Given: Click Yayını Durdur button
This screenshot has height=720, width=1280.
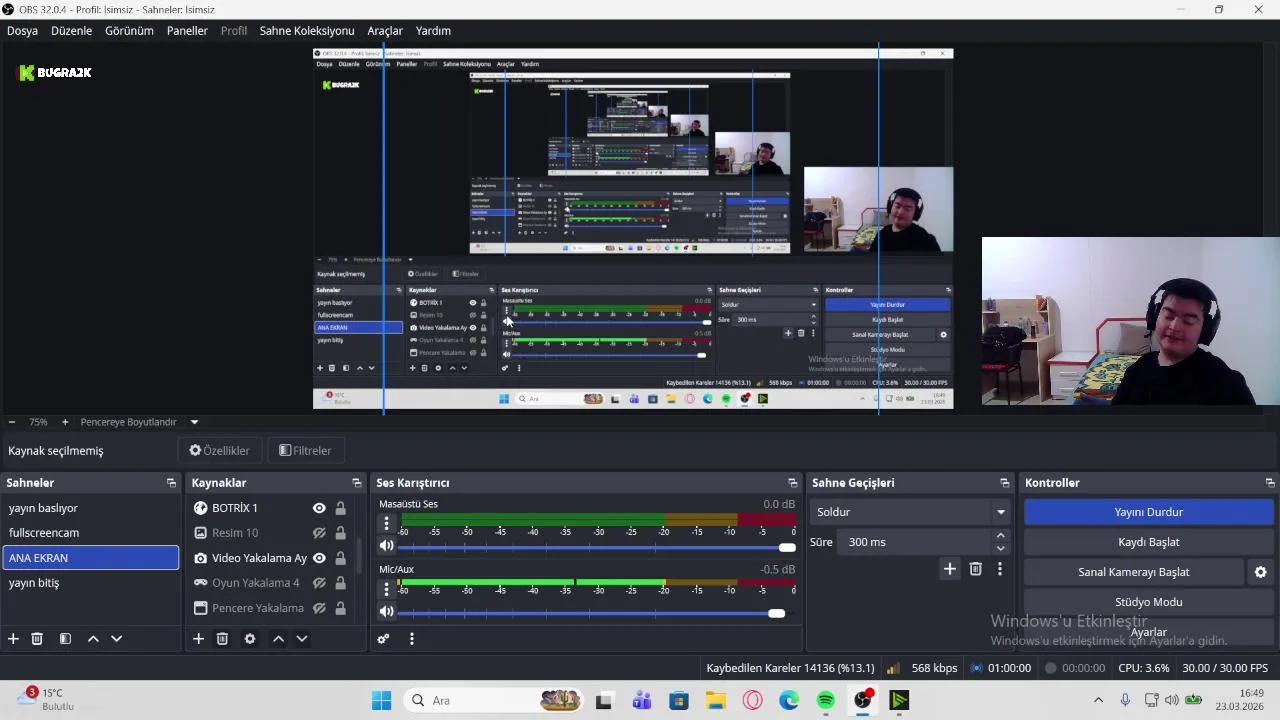Looking at the screenshot, I should tap(1149, 512).
